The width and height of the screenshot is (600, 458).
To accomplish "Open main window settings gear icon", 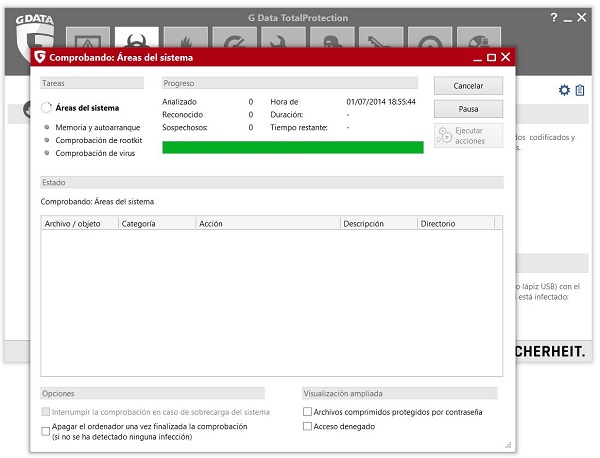I will [x=564, y=90].
